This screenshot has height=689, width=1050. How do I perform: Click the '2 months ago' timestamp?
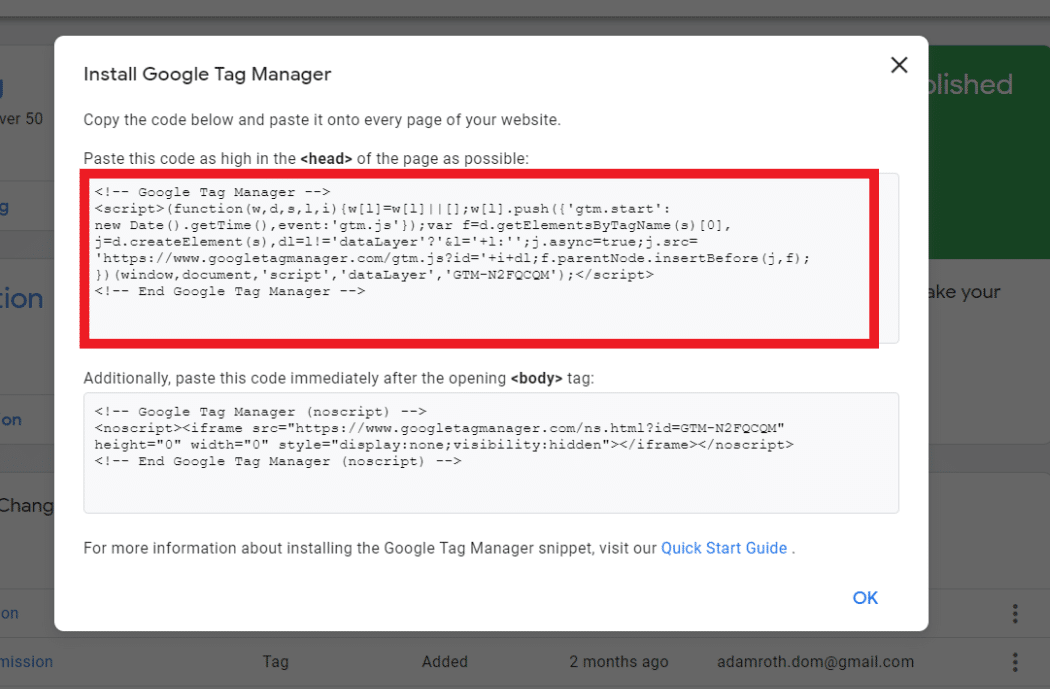coord(619,662)
